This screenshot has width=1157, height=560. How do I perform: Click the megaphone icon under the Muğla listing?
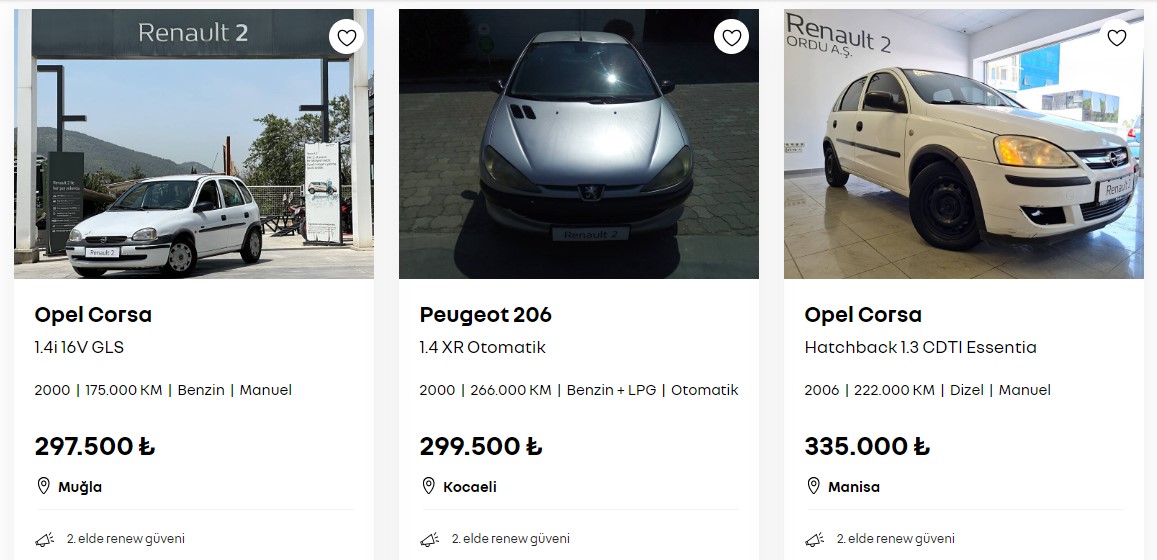[45, 539]
